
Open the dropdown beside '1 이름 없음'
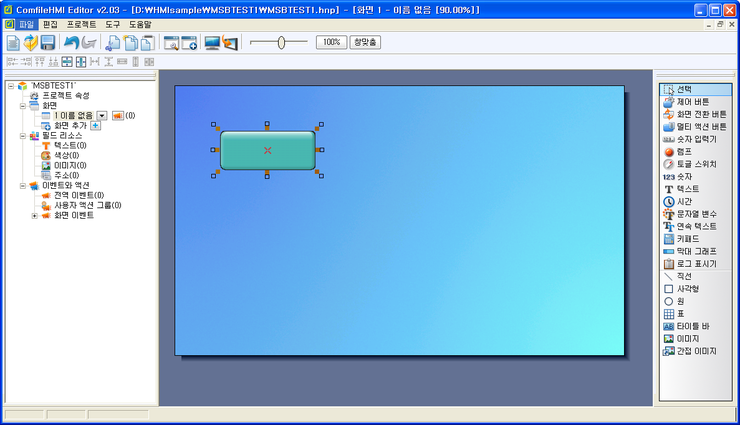point(102,116)
